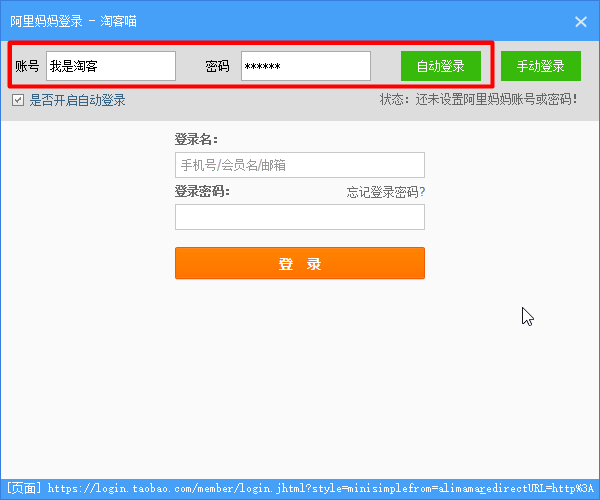The height and width of the screenshot is (500, 600).
Task: Toggle the 是否开启自动登录 checkbox
Action: point(18,101)
